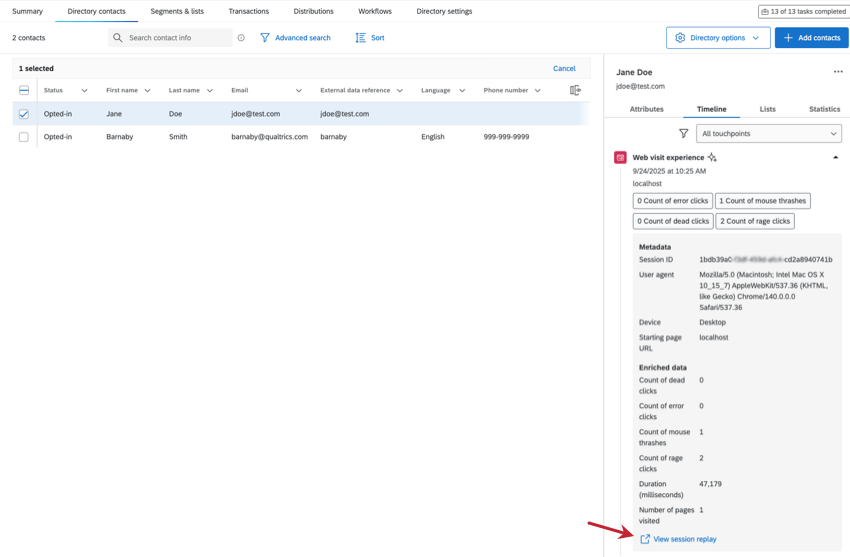
Task: Open the Status column dropdown arrow
Action: pos(84,90)
